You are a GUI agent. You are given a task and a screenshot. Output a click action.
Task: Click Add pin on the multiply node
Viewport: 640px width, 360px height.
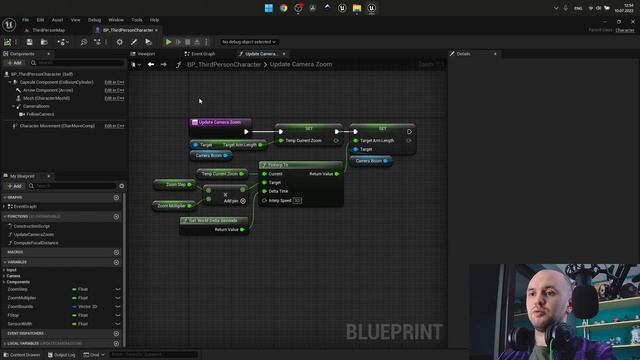pyautogui.click(x=235, y=201)
